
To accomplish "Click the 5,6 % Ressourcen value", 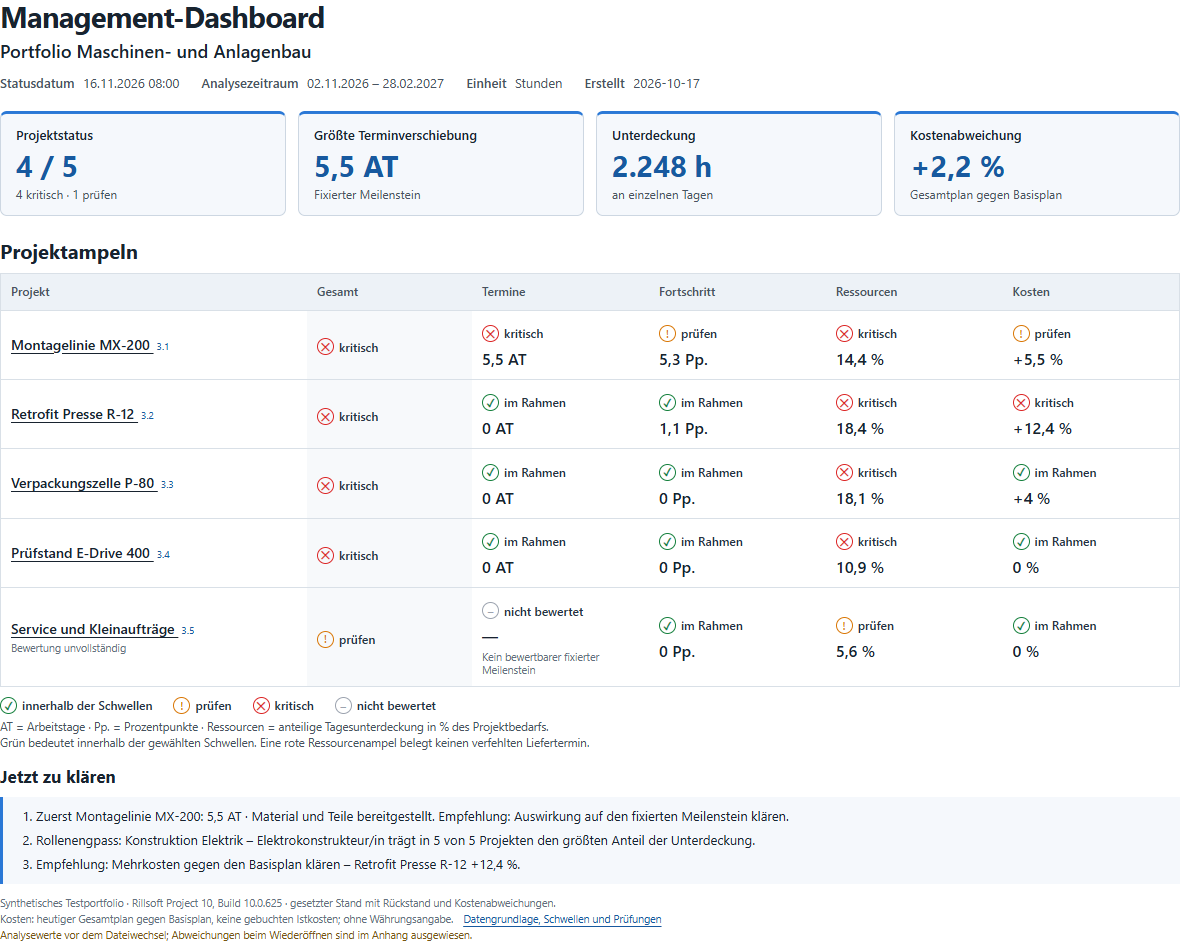I will [856, 652].
